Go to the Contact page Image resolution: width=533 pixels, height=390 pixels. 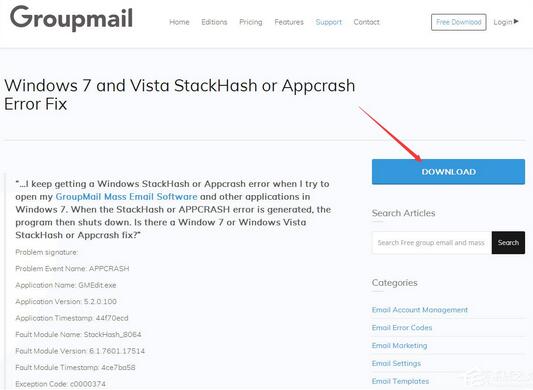pos(366,22)
